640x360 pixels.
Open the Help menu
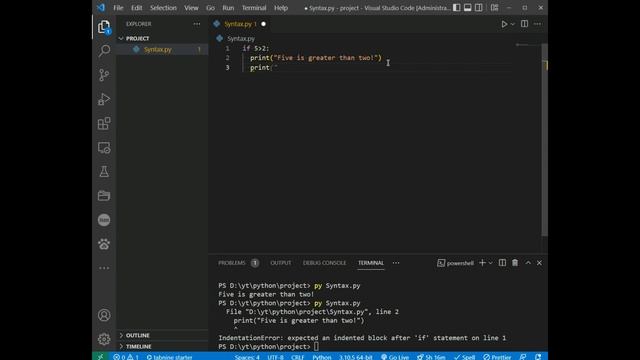[x=281, y=8]
